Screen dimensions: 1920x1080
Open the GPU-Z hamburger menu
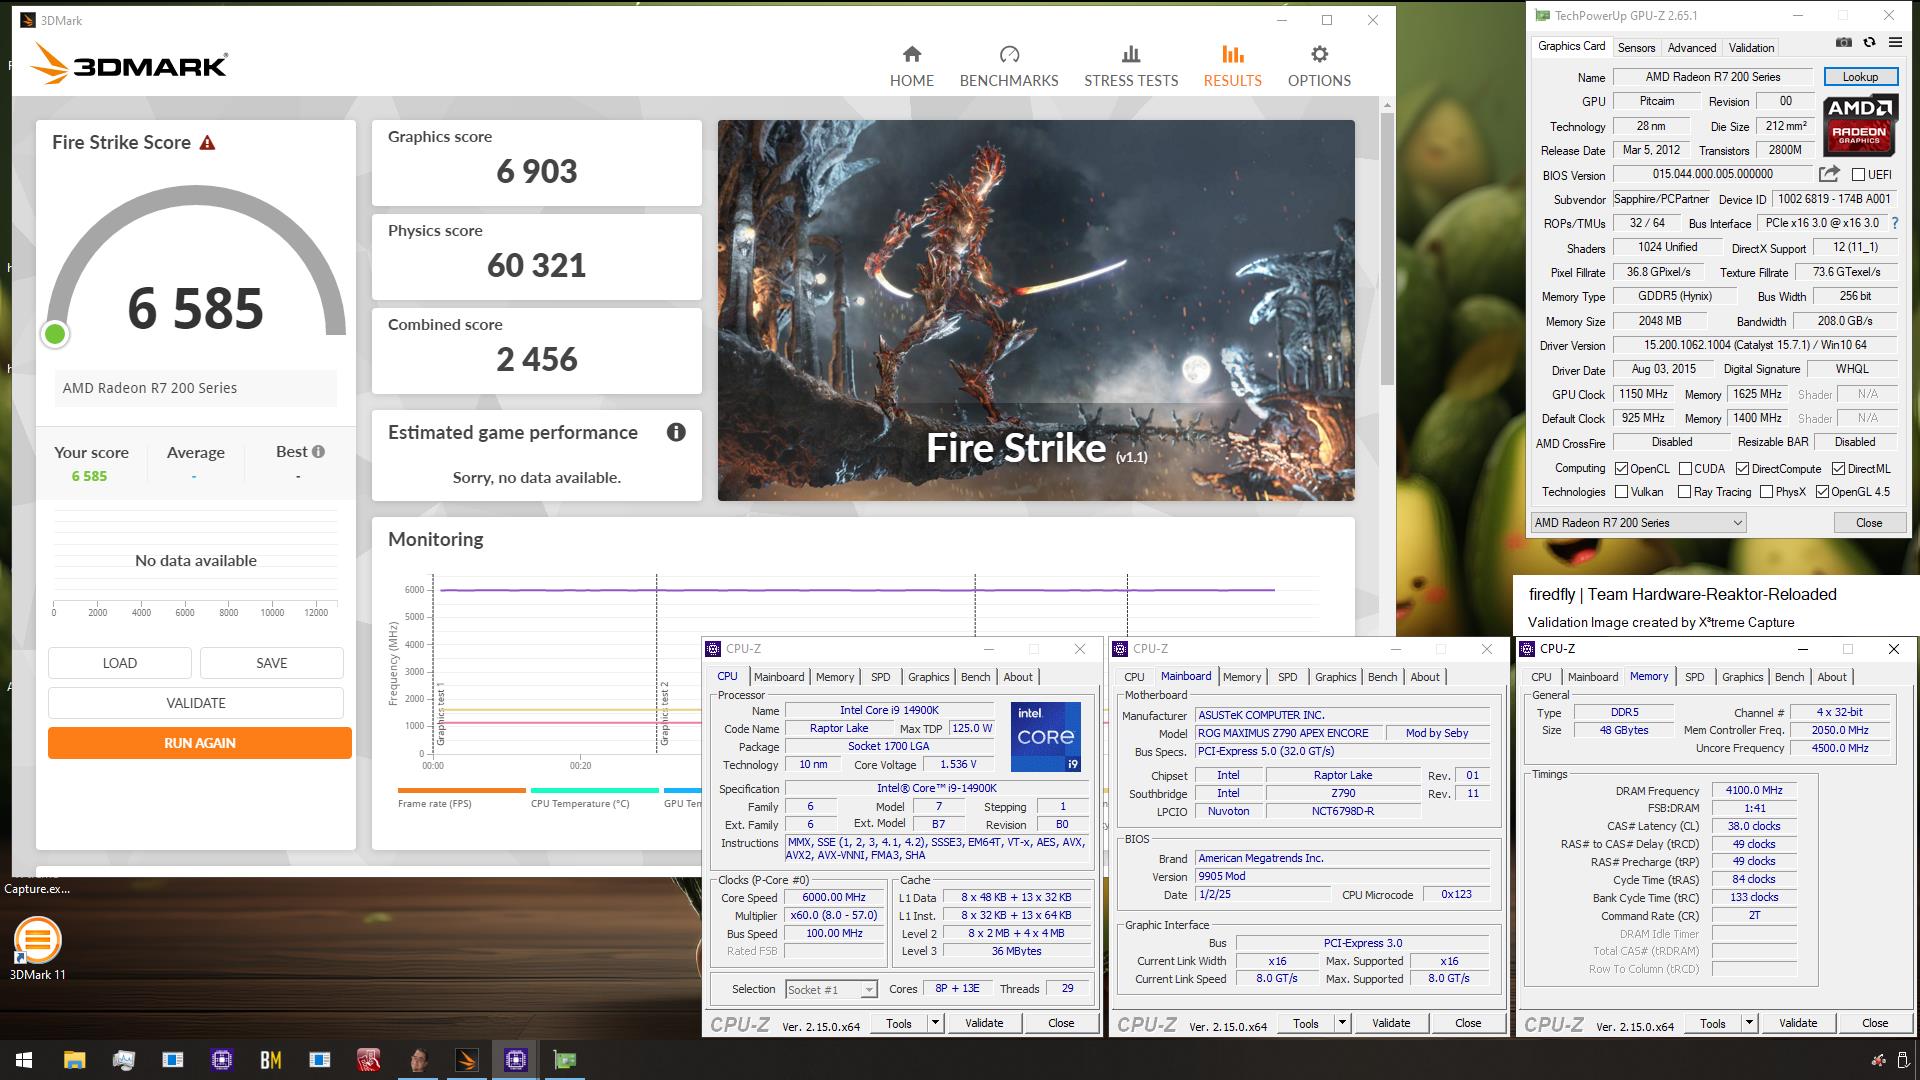[1895, 43]
